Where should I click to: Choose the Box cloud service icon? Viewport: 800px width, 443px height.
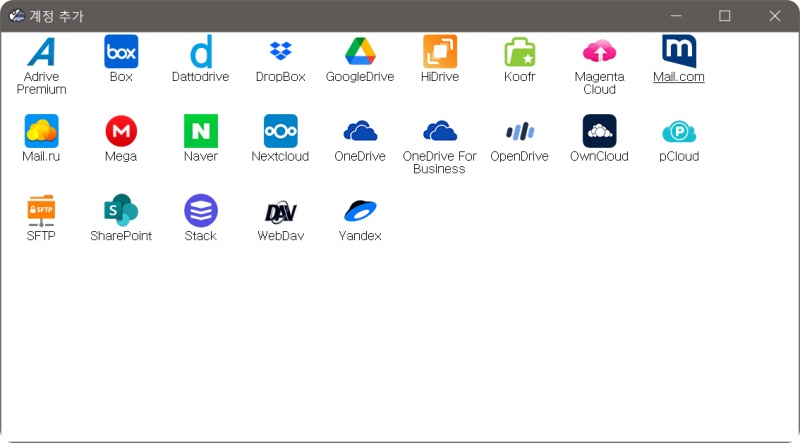[121, 52]
